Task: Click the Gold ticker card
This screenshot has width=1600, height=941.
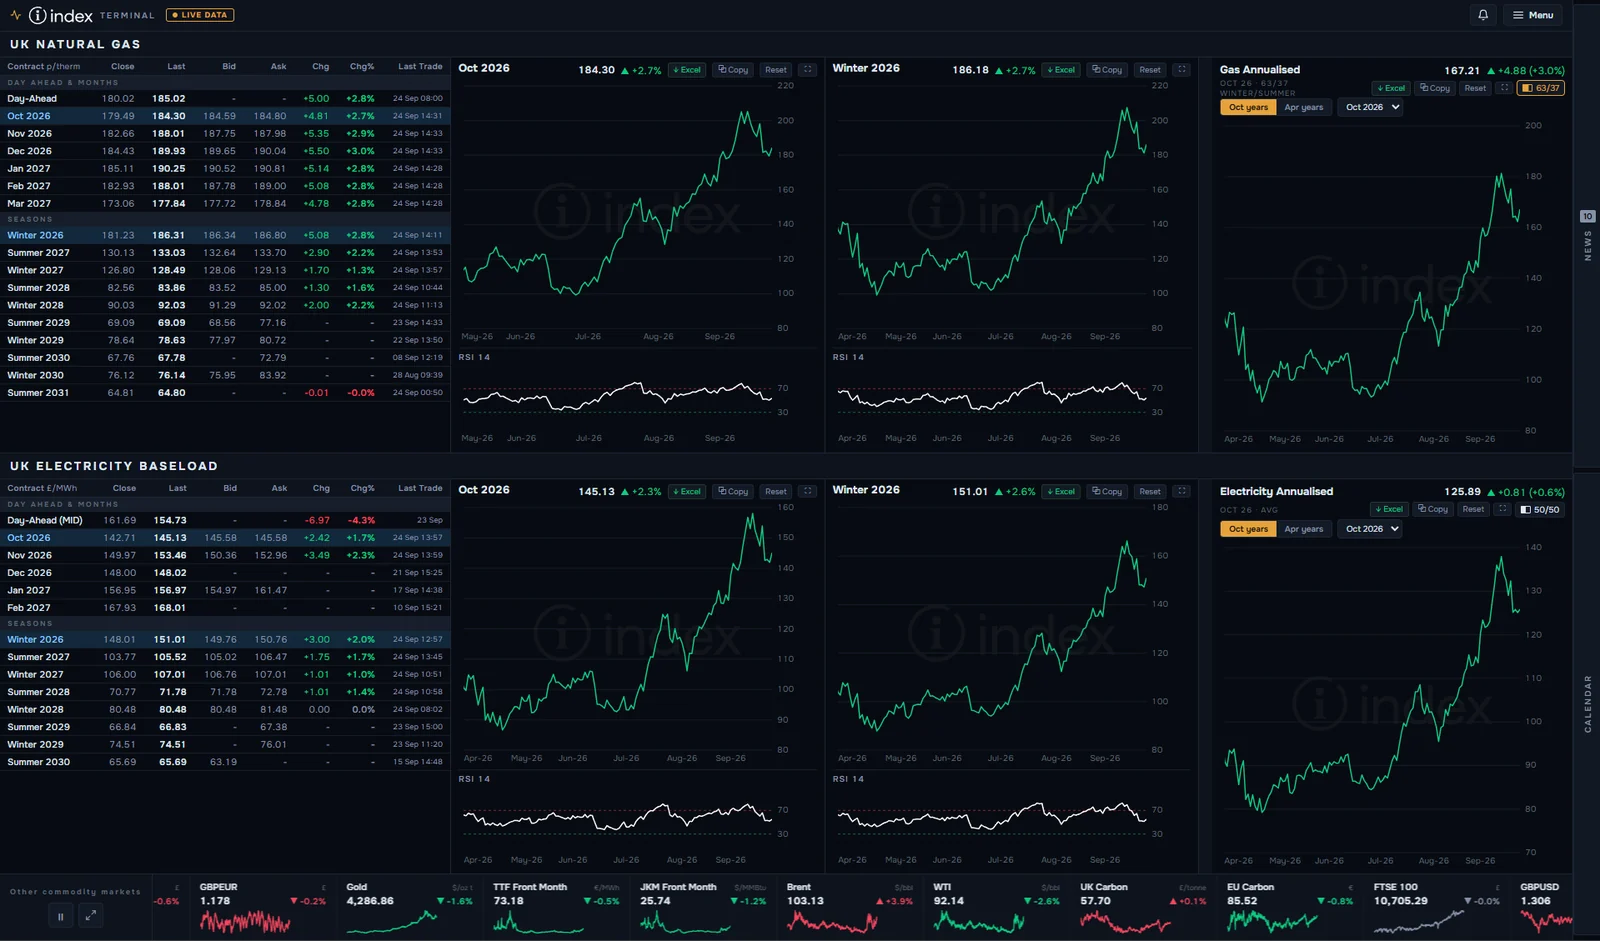Action: [x=410, y=908]
